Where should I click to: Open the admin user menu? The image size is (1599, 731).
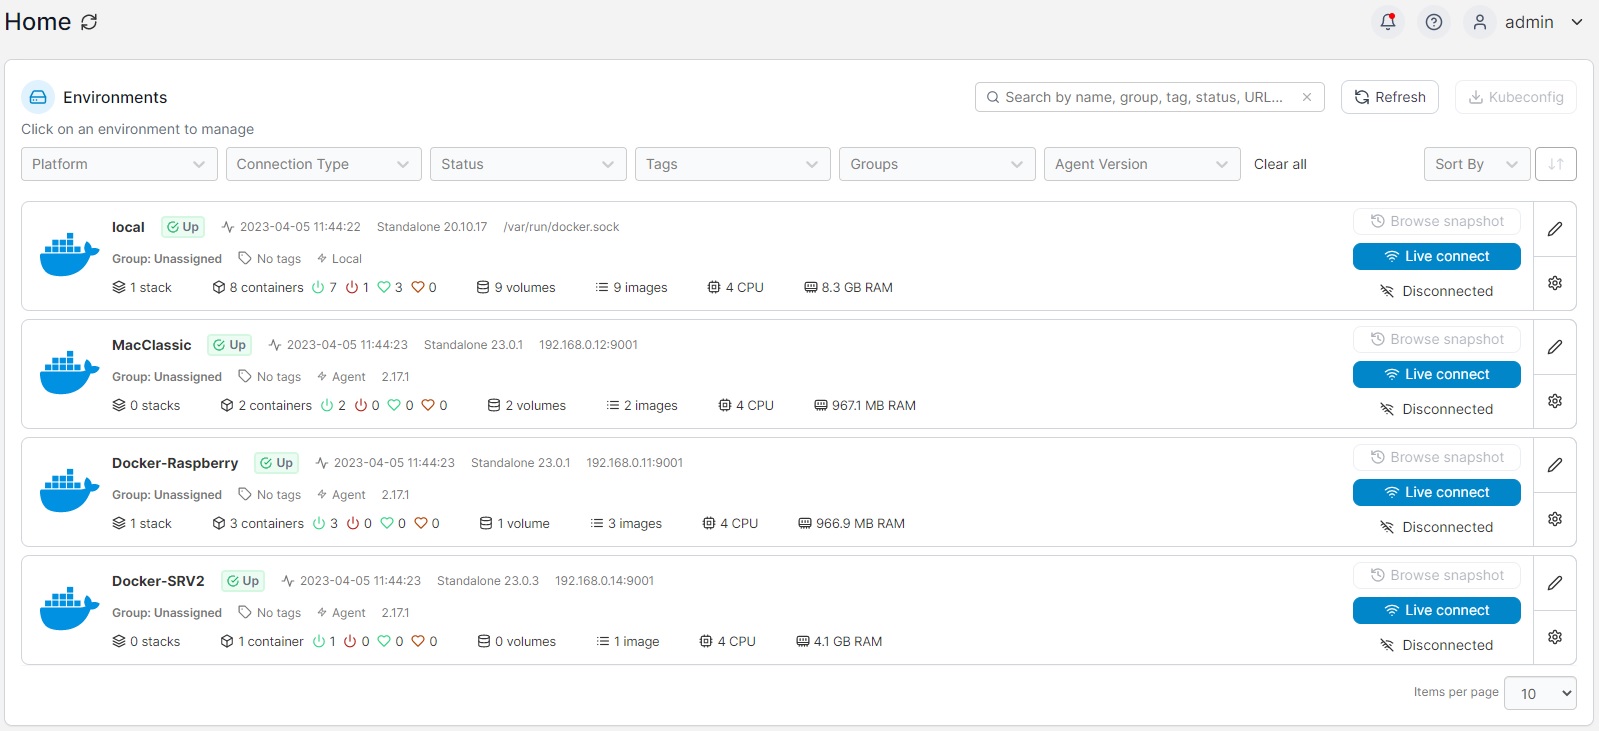[x=1527, y=22]
